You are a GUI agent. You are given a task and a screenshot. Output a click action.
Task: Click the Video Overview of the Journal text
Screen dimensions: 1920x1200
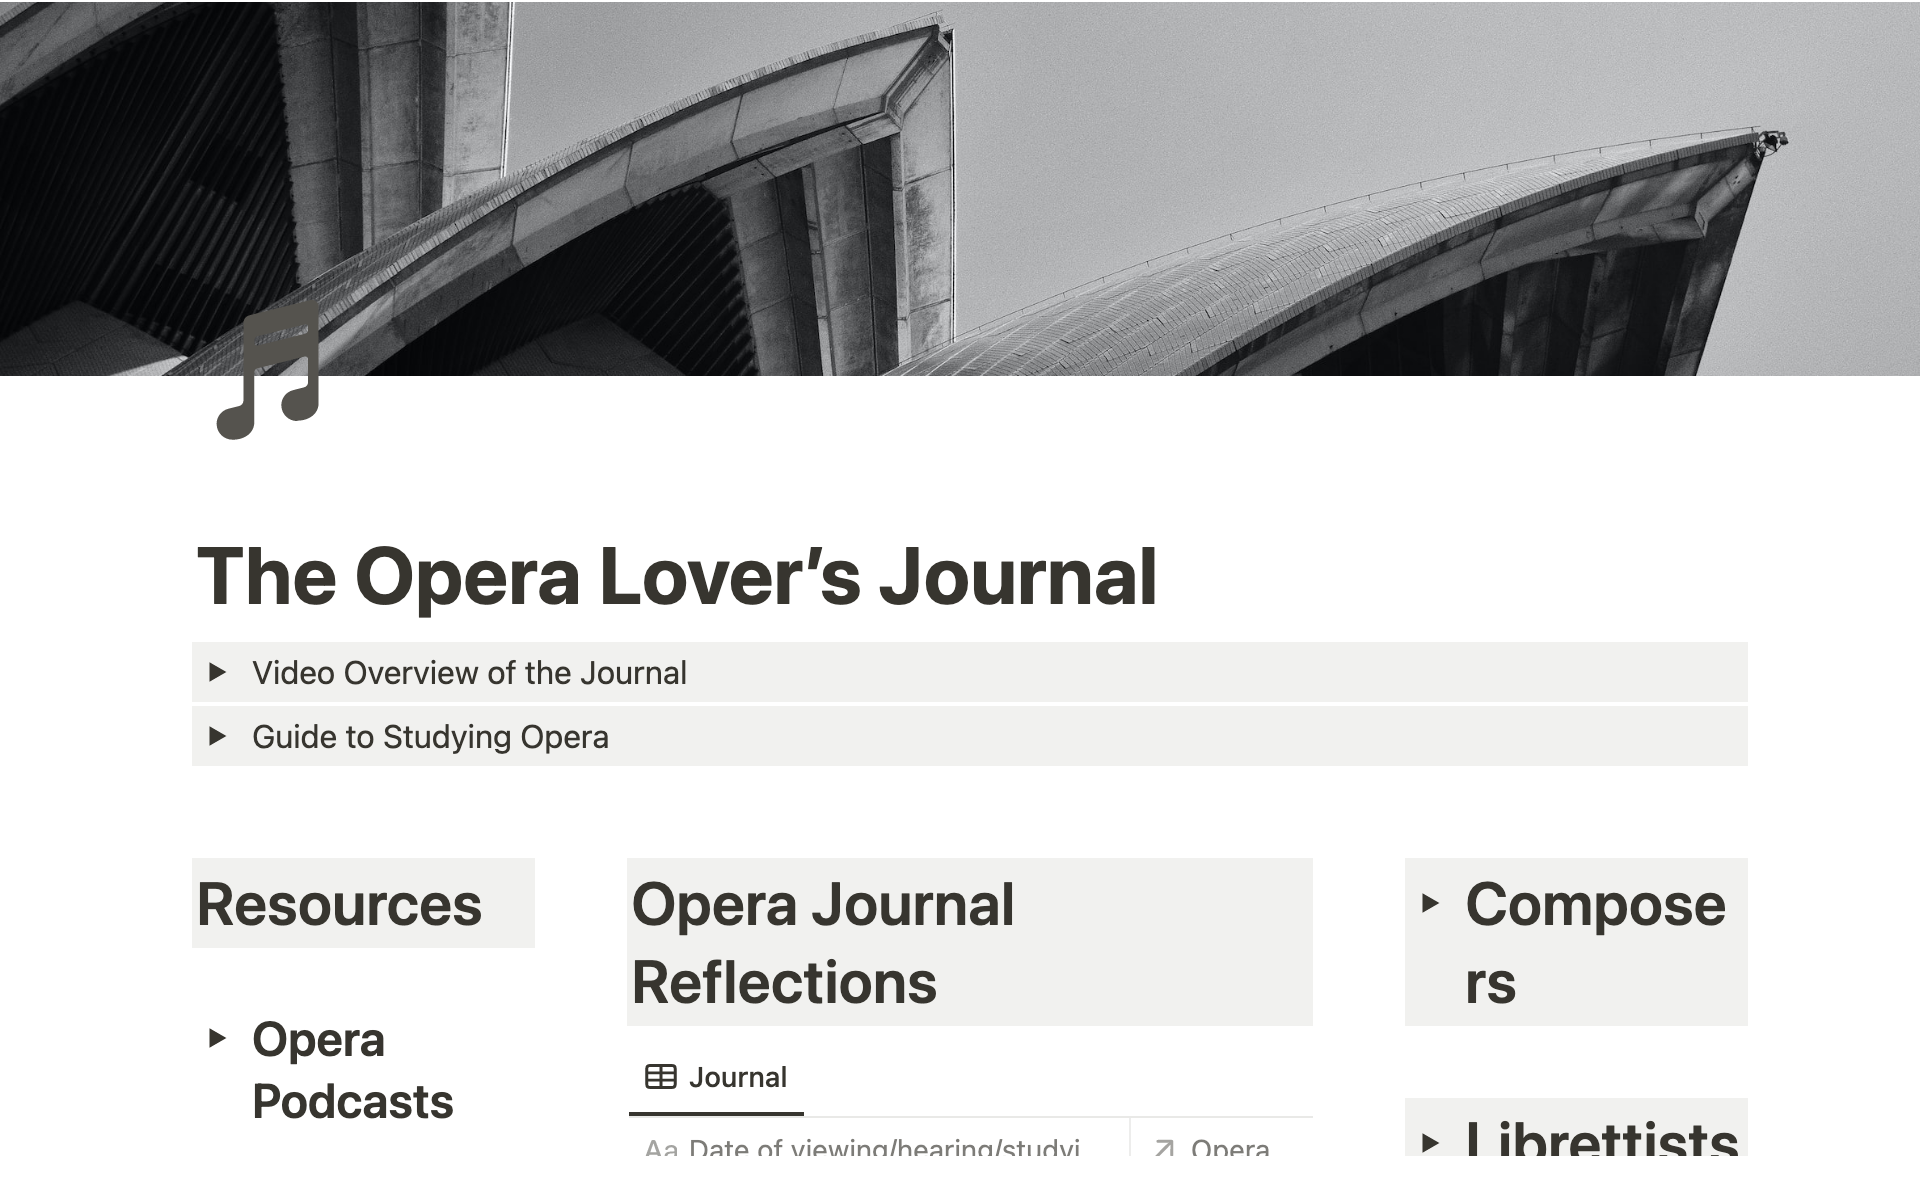click(x=469, y=673)
